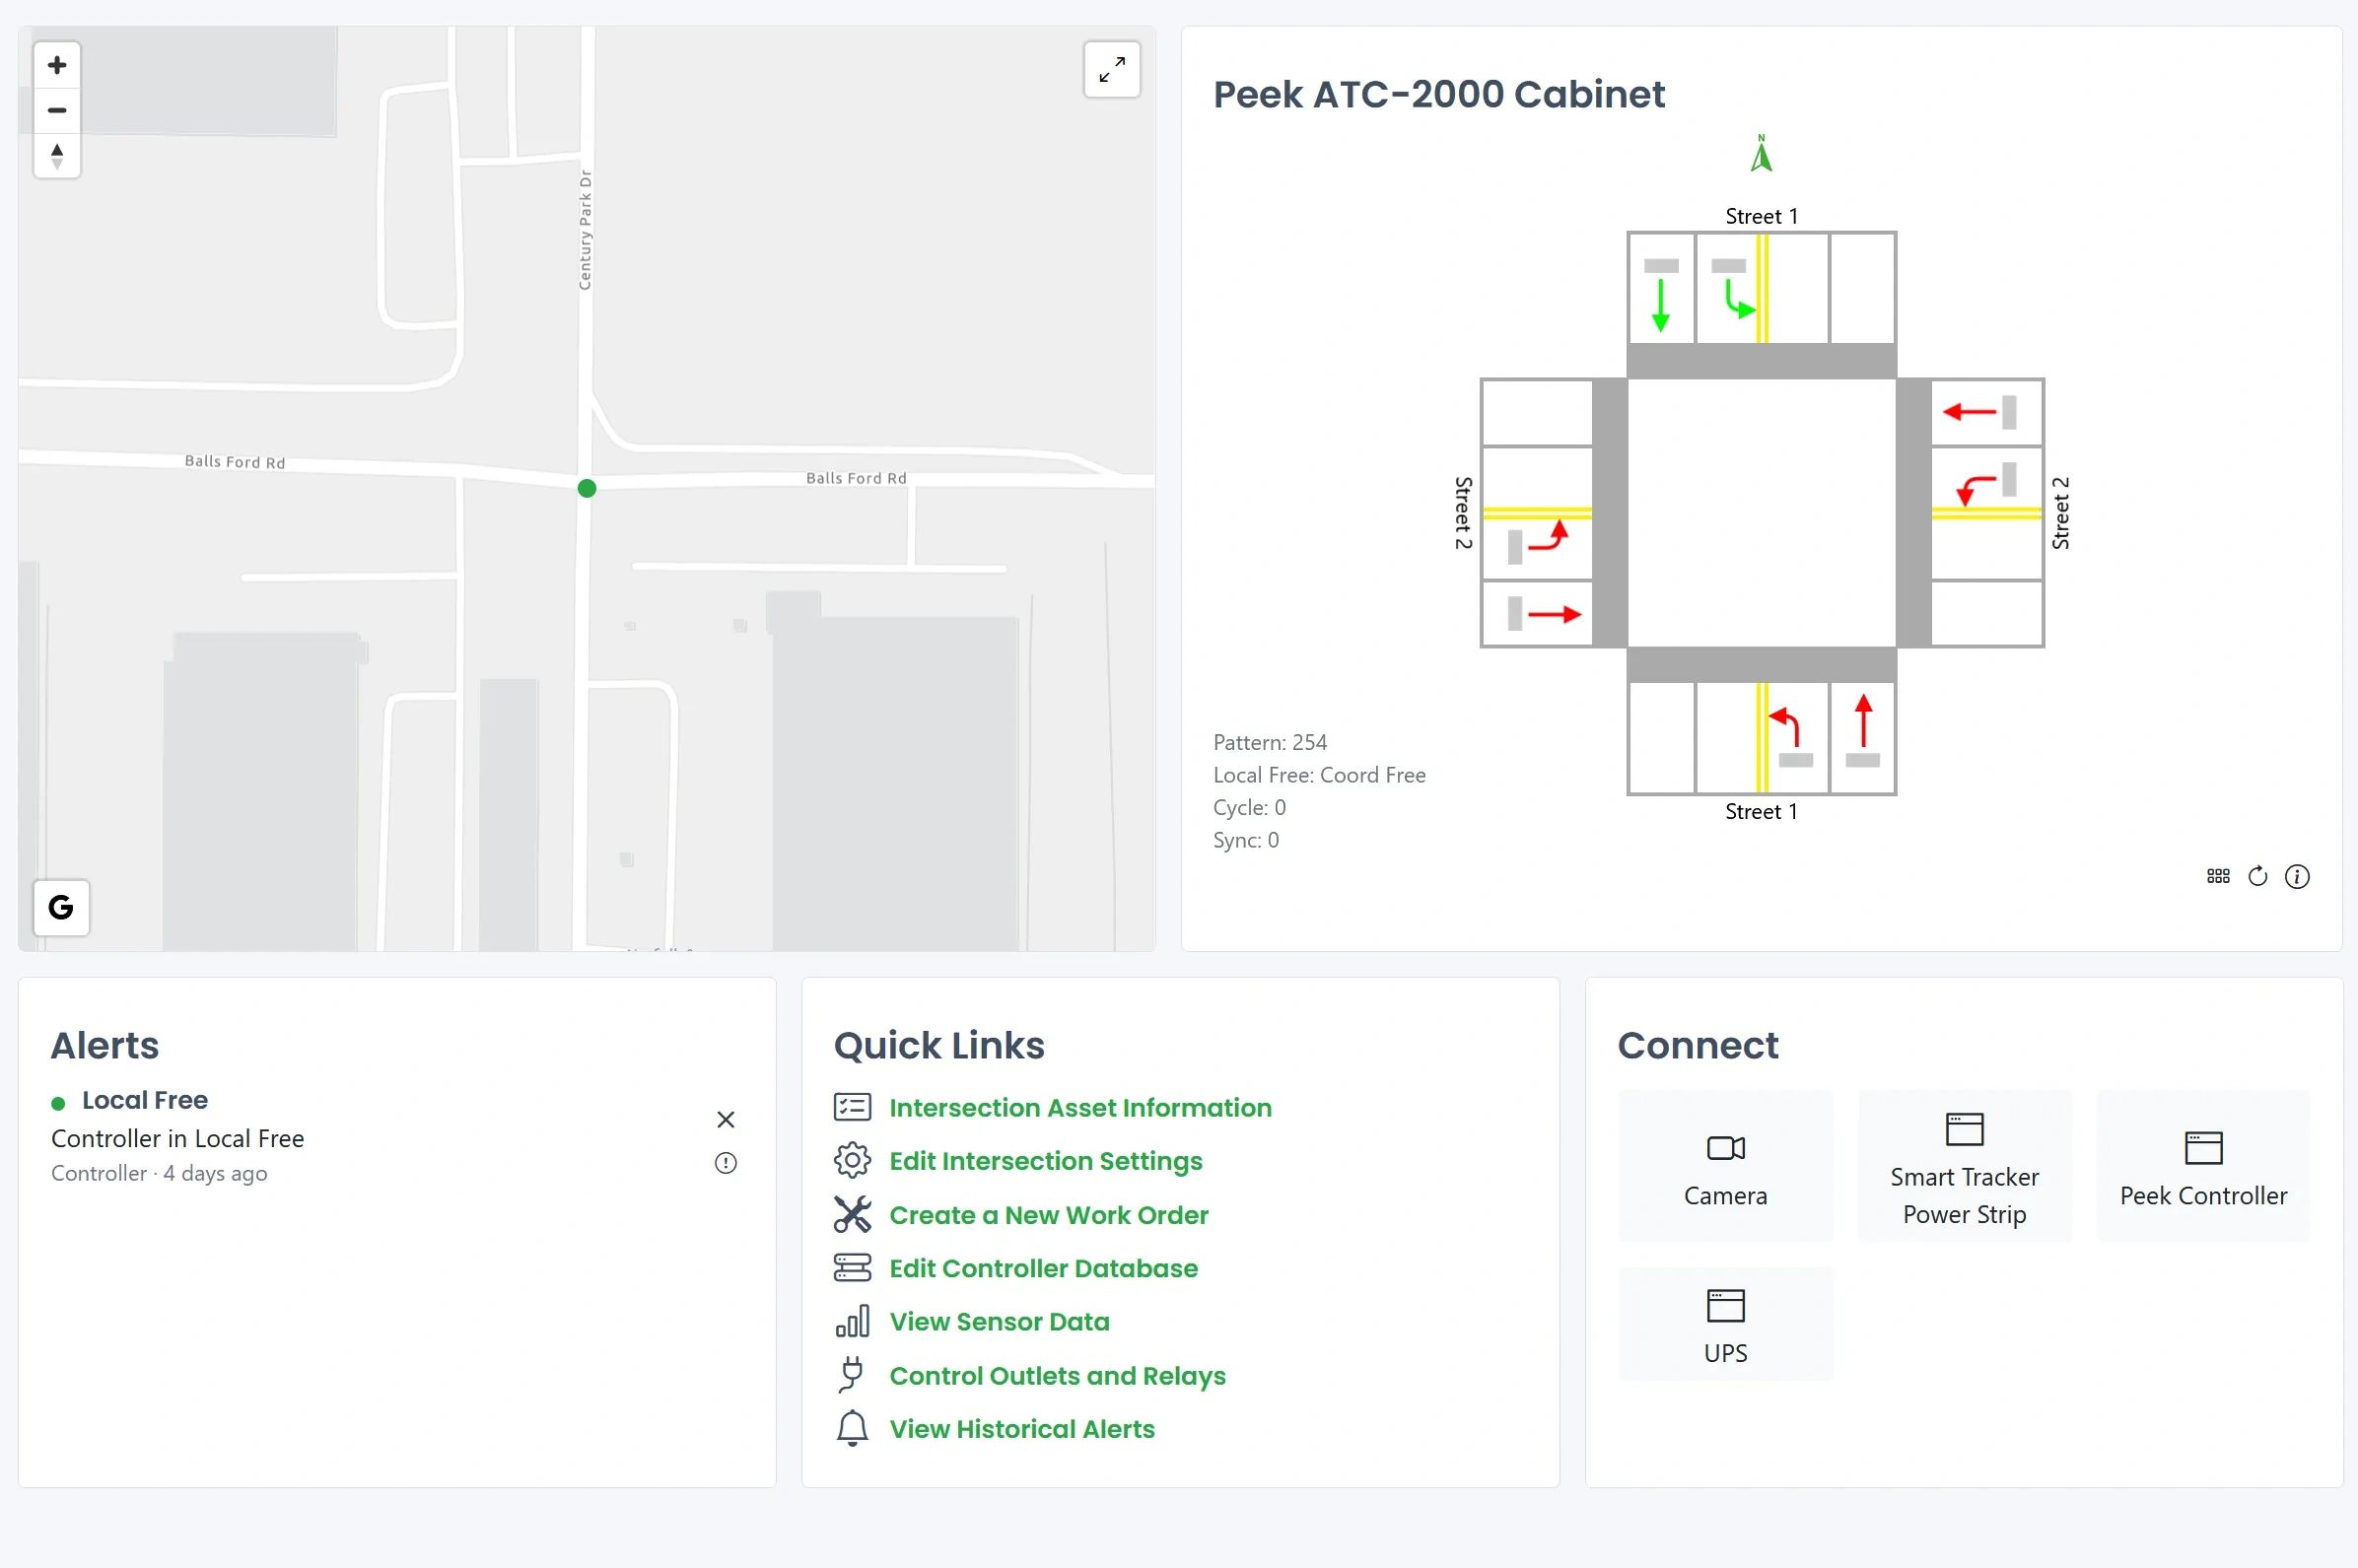Click the green intersection marker on map
2358x1568 pixels.
(587, 488)
